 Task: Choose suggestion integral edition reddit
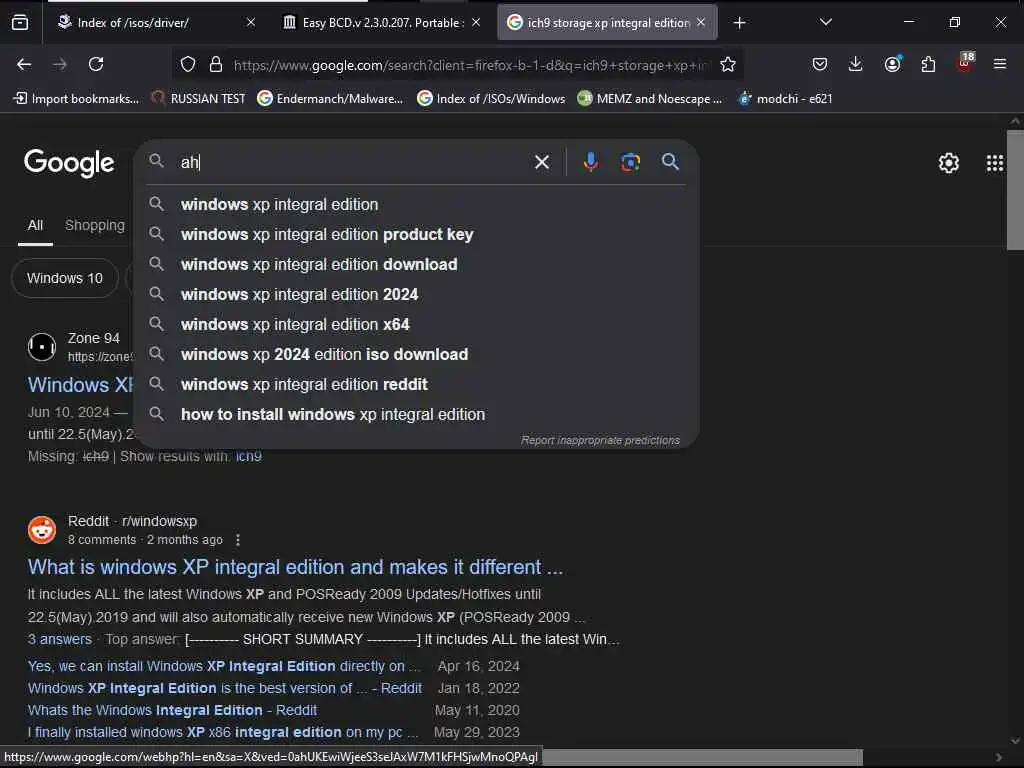(x=418, y=385)
